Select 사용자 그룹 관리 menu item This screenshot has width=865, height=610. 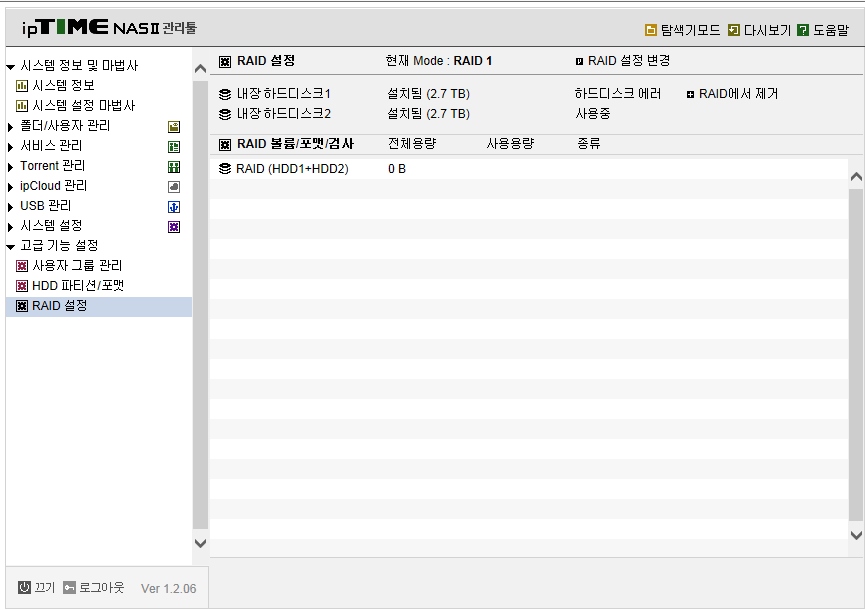coord(77,266)
